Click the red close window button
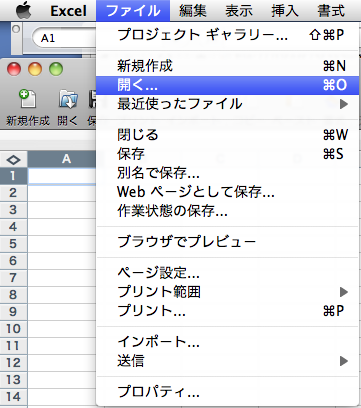This screenshot has width=361, height=408. [x=14, y=69]
